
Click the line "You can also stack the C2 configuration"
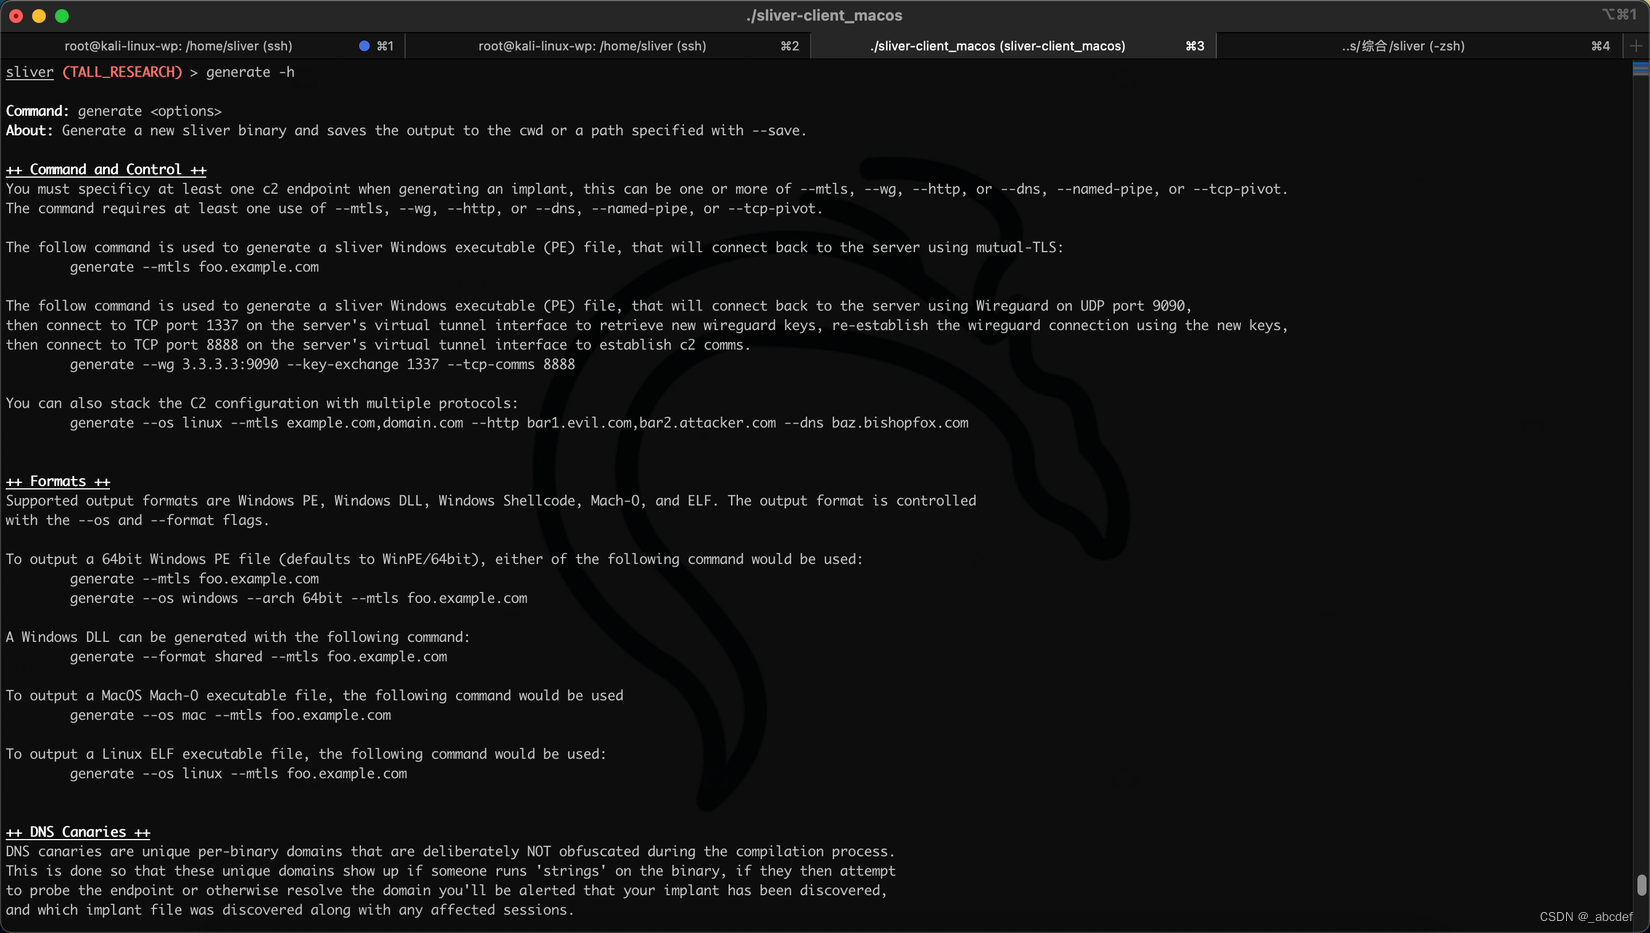262,404
